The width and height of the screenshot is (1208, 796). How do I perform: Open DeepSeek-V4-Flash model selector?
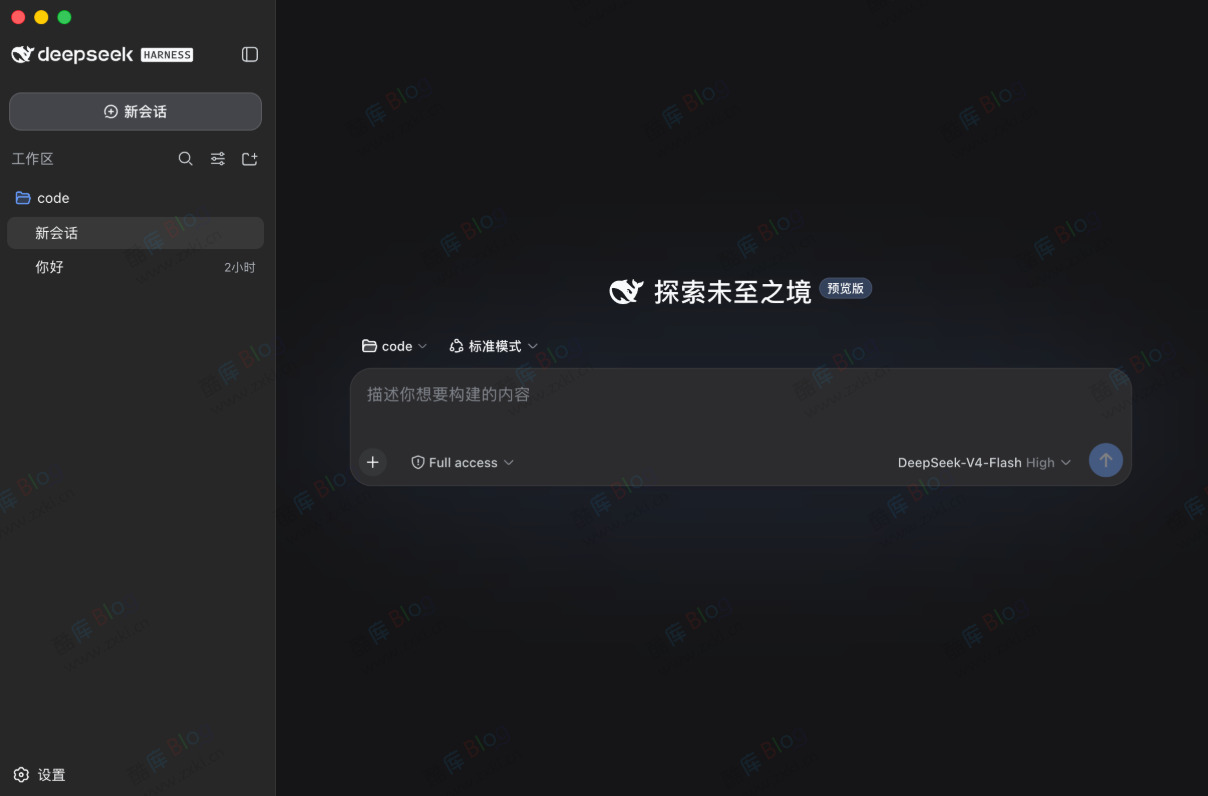(984, 462)
